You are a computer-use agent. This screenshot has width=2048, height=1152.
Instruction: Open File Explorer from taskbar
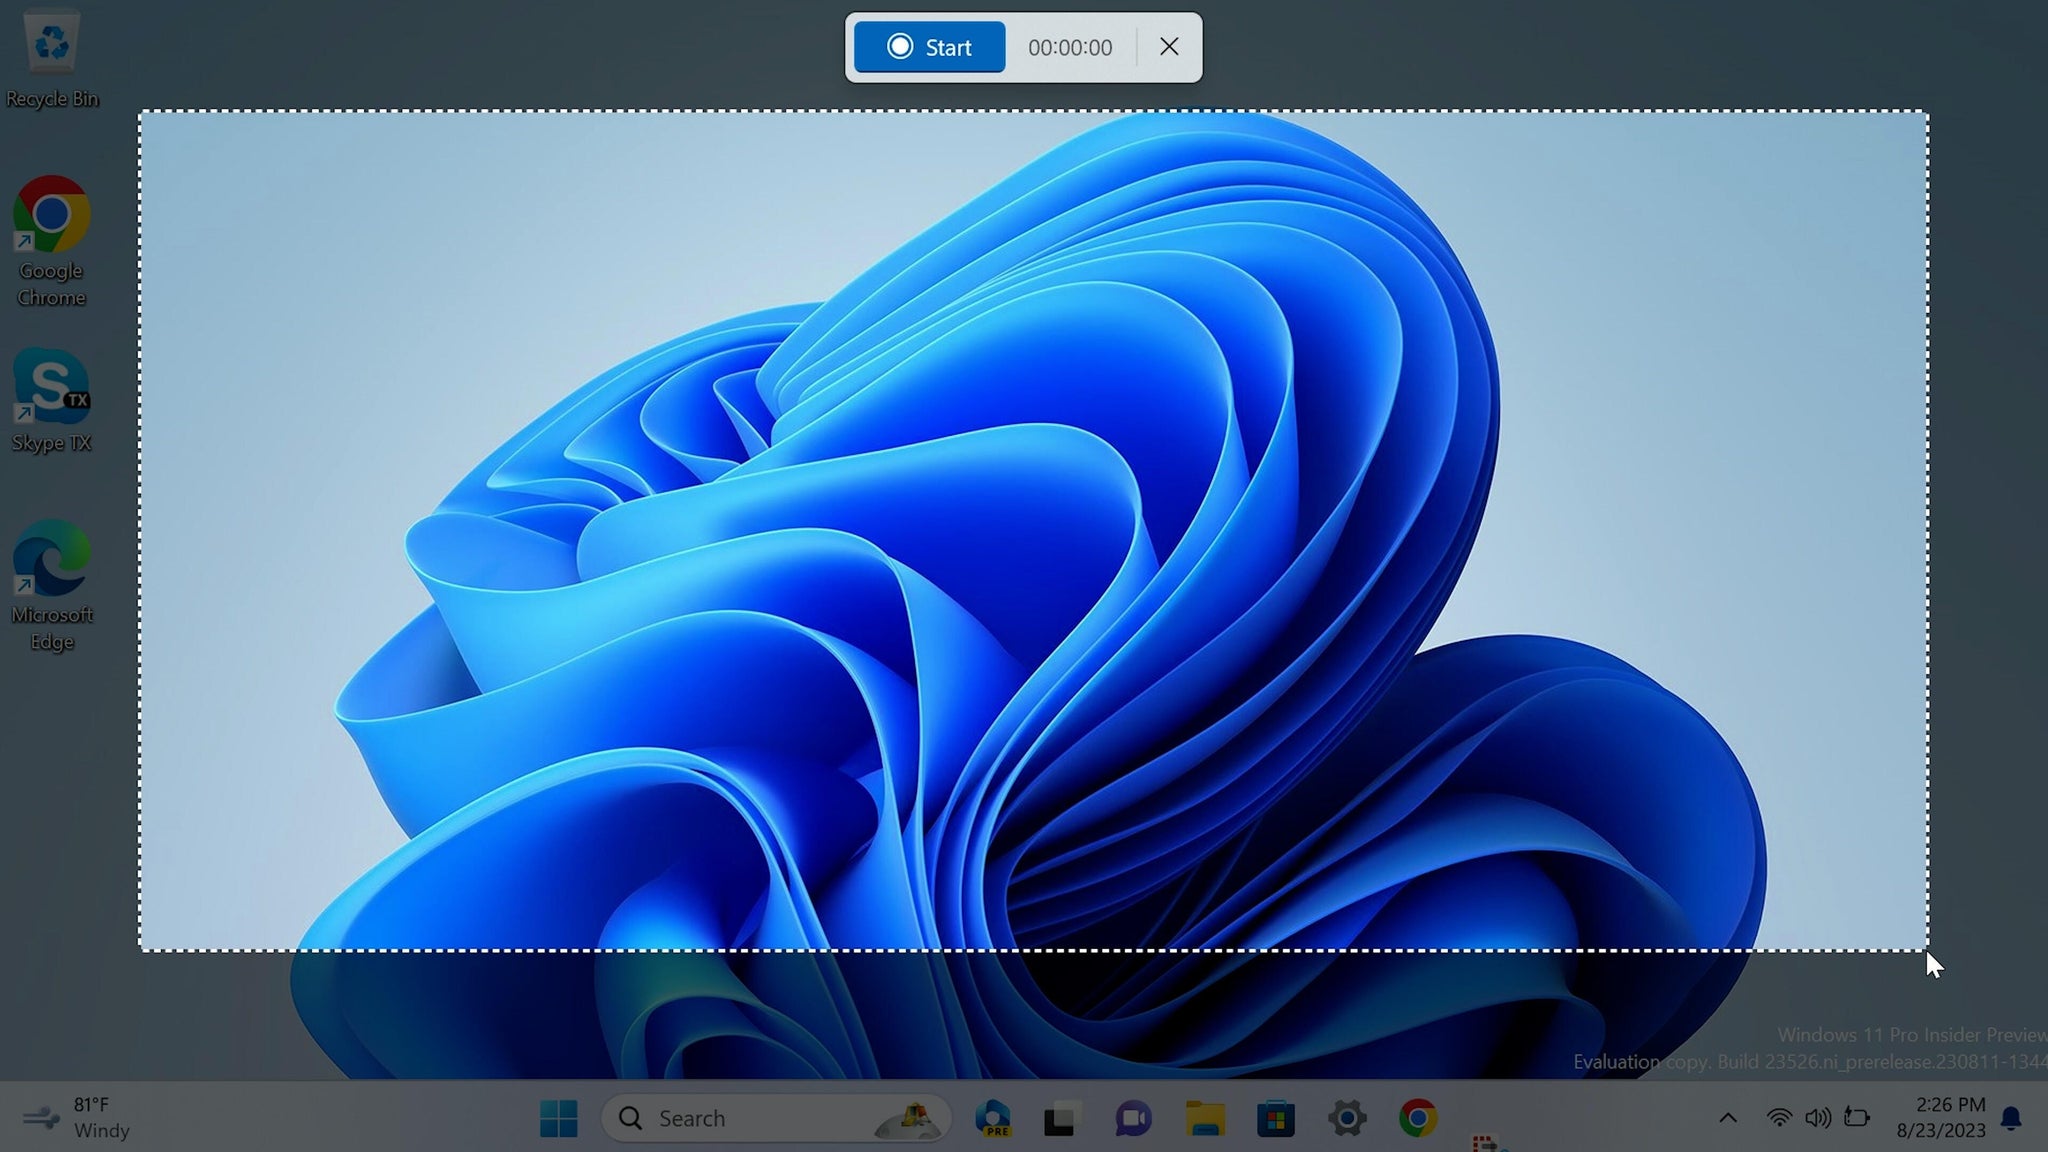pyautogui.click(x=1204, y=1117)
